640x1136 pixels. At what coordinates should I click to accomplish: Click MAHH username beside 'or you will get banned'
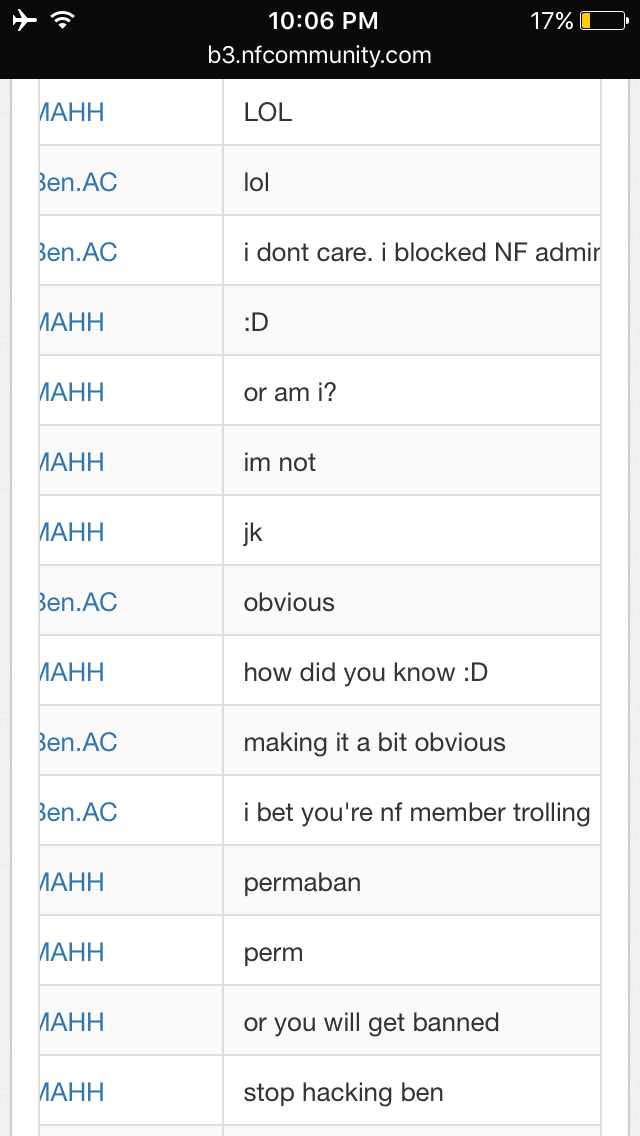tap(72, 1022)
